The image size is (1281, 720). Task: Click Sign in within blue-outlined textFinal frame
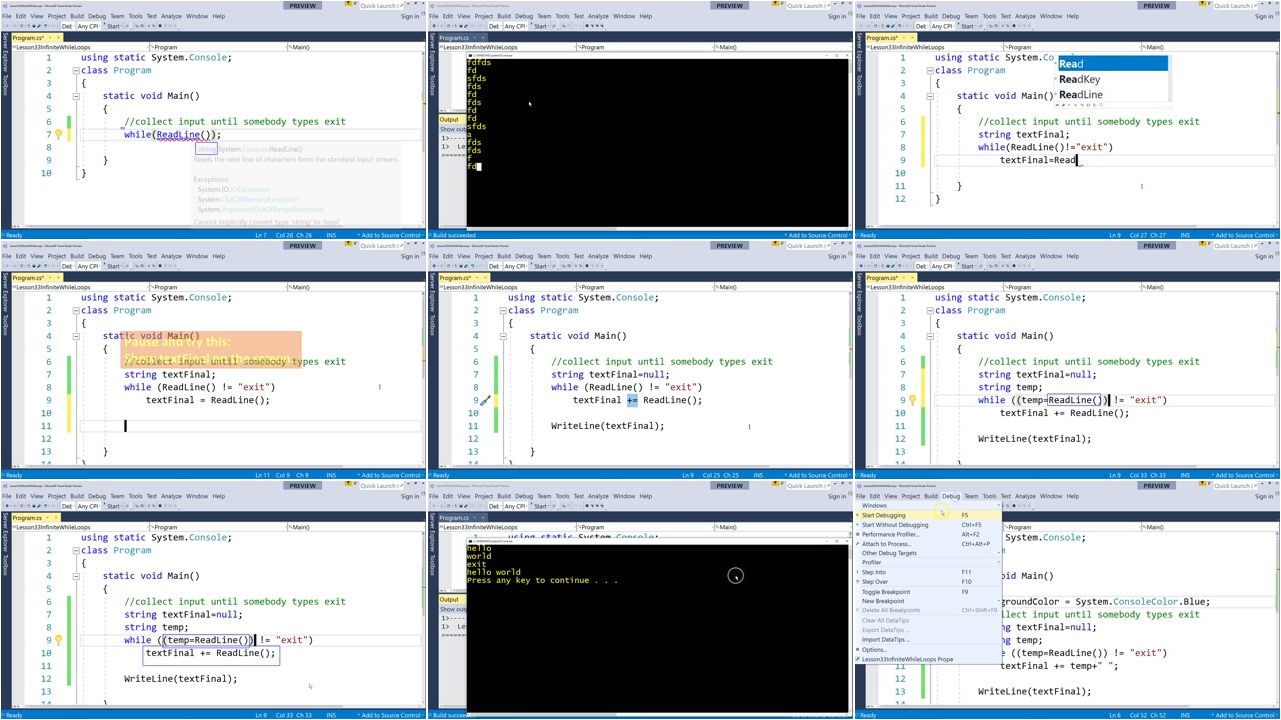411,496
